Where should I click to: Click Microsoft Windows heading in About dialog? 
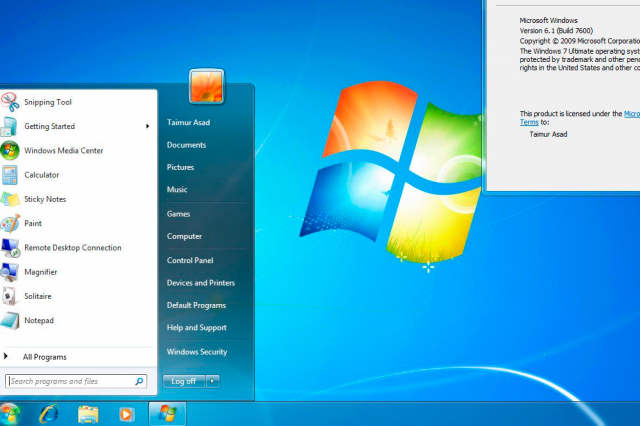pyautogui.click(x=548, y=20)
